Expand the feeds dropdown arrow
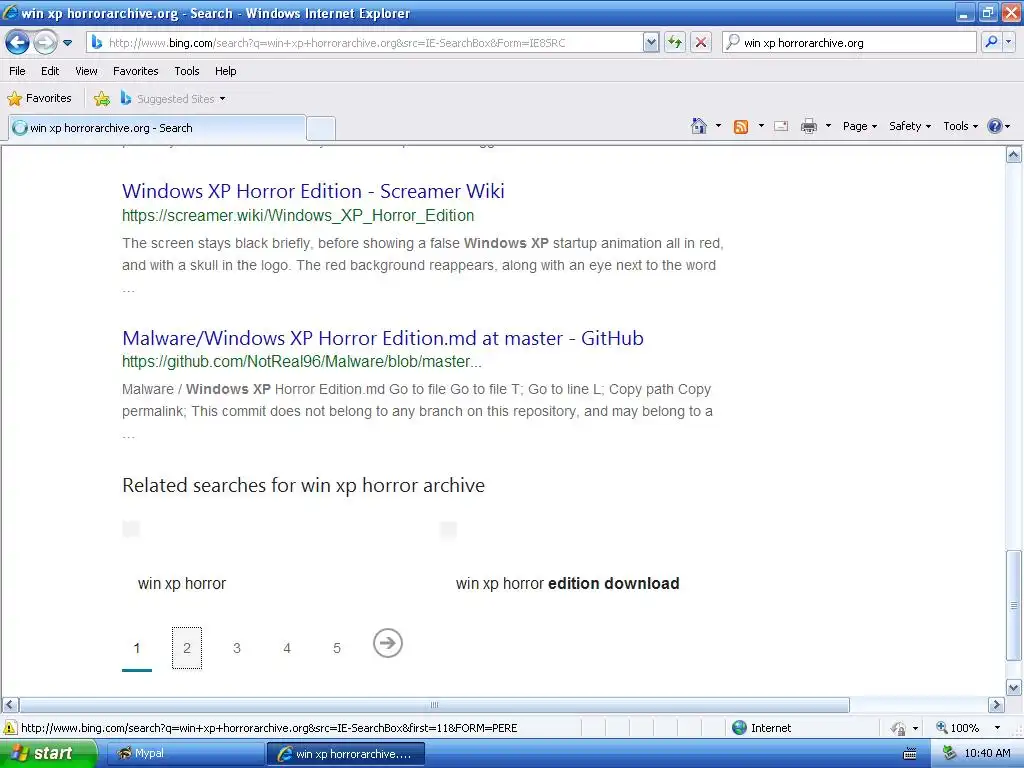This screenshot has height=768, width=1024. 761,125
